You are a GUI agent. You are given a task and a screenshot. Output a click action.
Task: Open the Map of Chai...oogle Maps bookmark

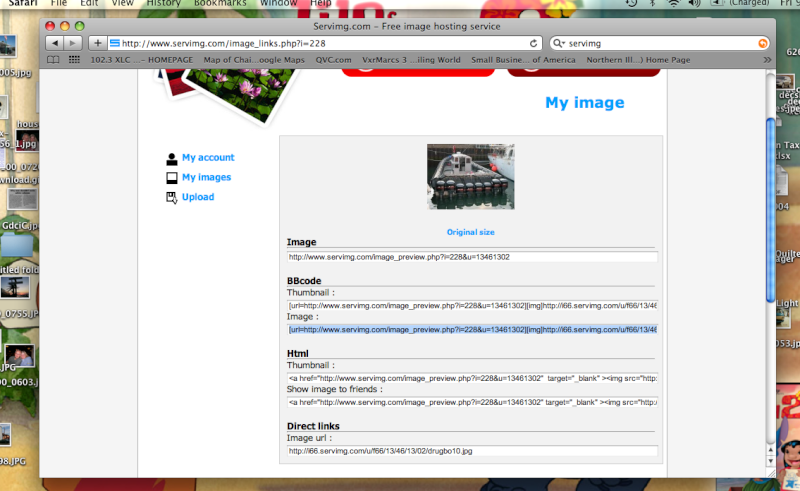click(x=254, y=60)
